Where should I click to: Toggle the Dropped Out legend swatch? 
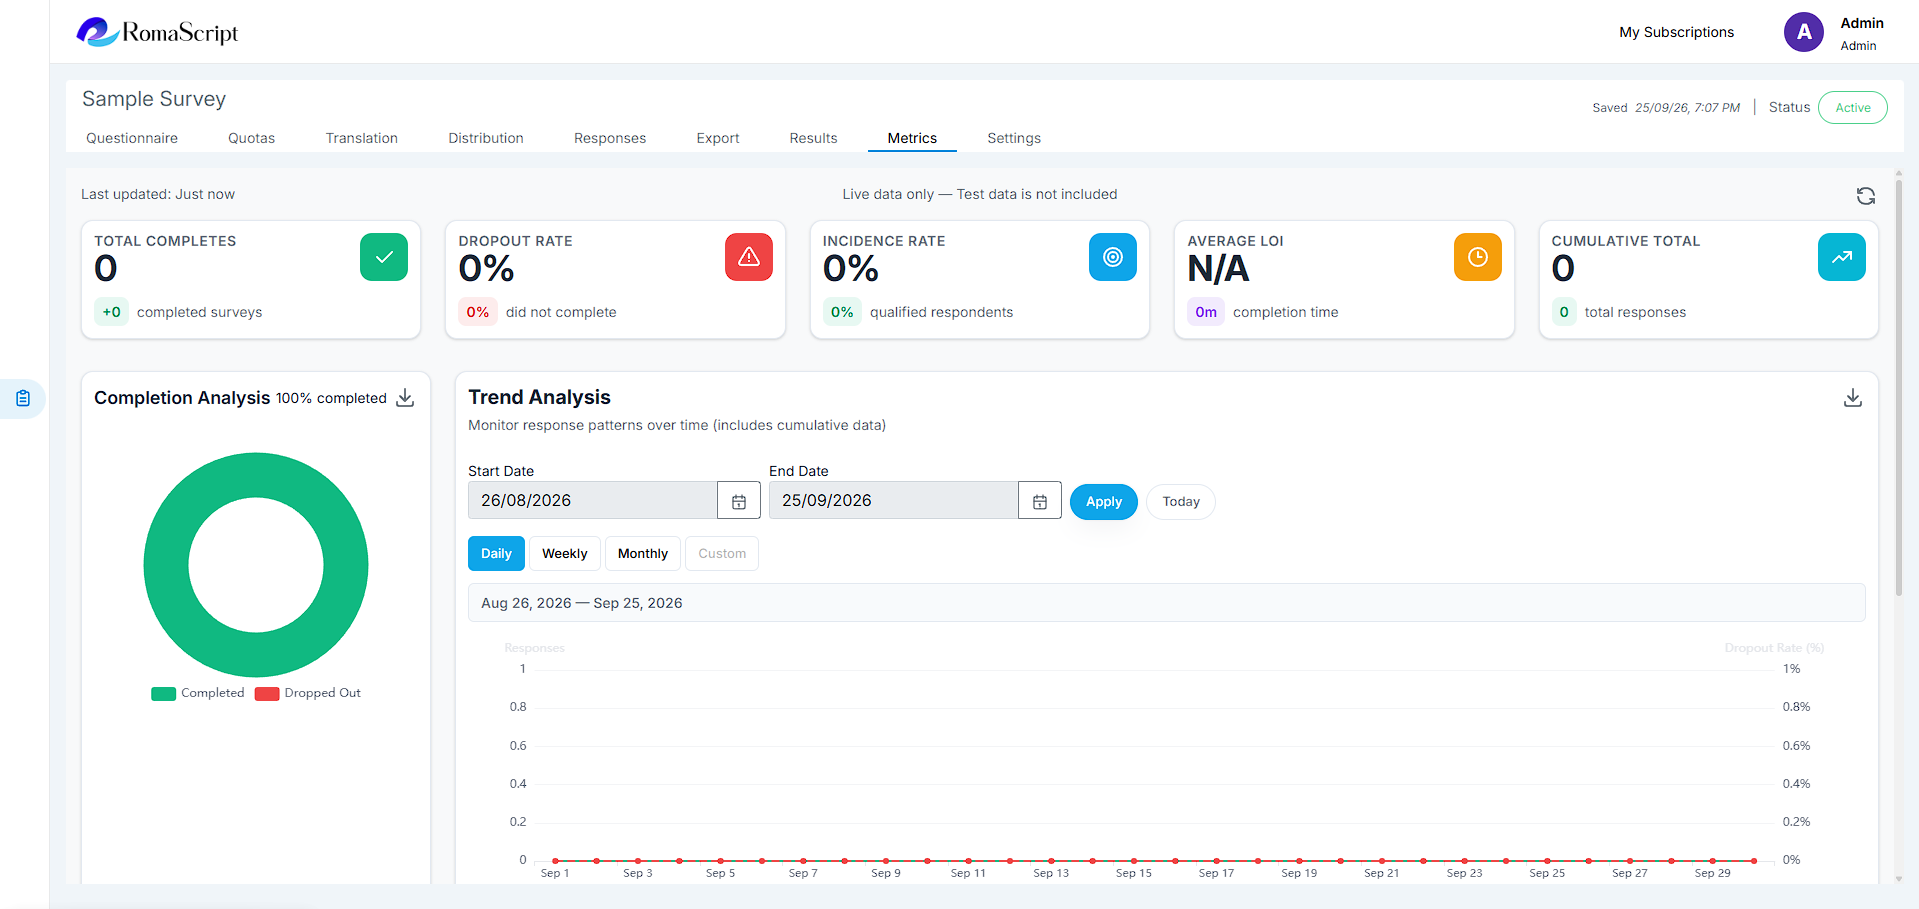coord(267,694)
